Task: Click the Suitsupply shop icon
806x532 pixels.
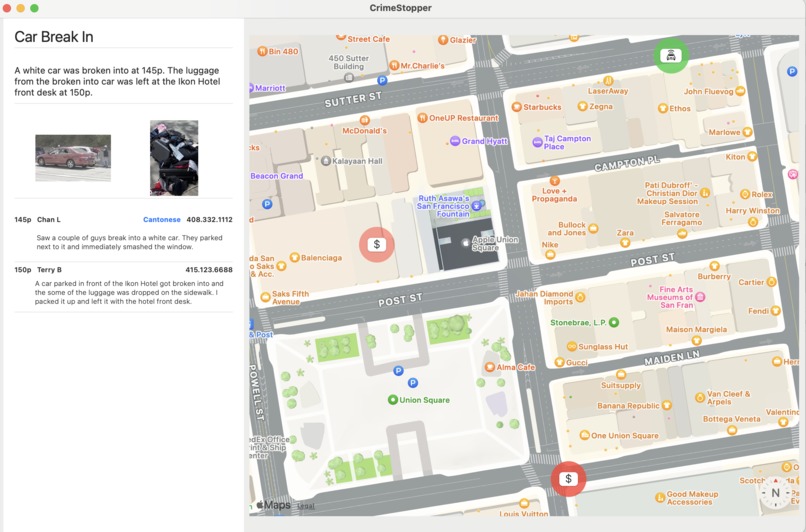Action: click(621, 375)
